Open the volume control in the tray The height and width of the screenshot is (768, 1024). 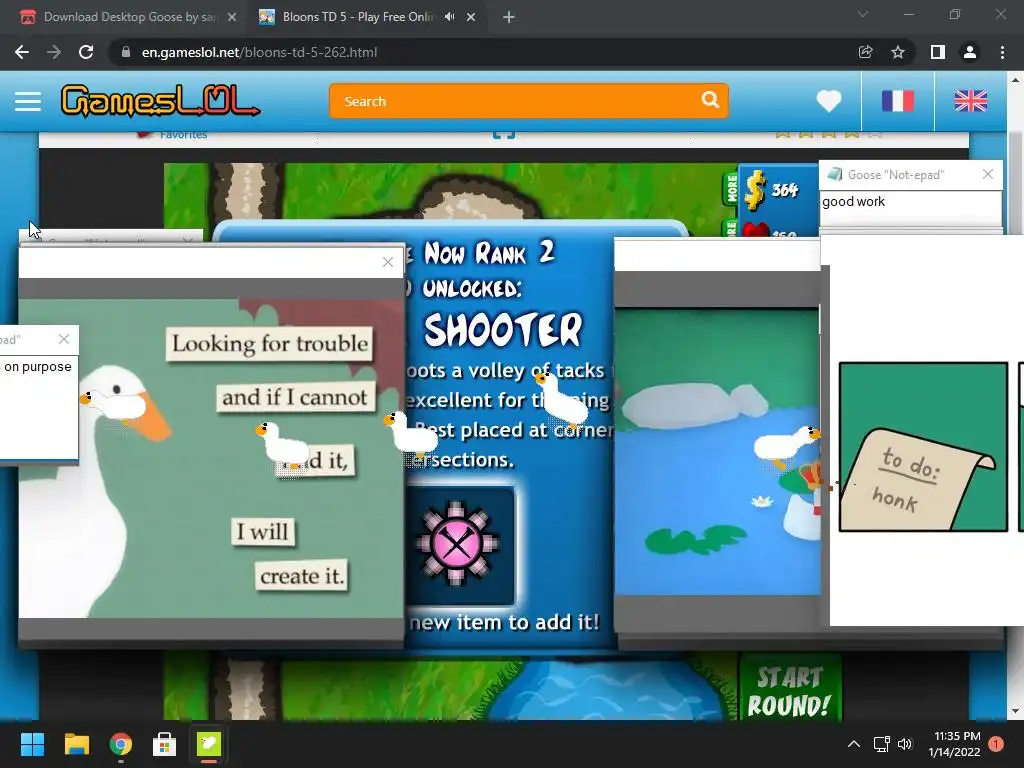click(x=905, y=744)
